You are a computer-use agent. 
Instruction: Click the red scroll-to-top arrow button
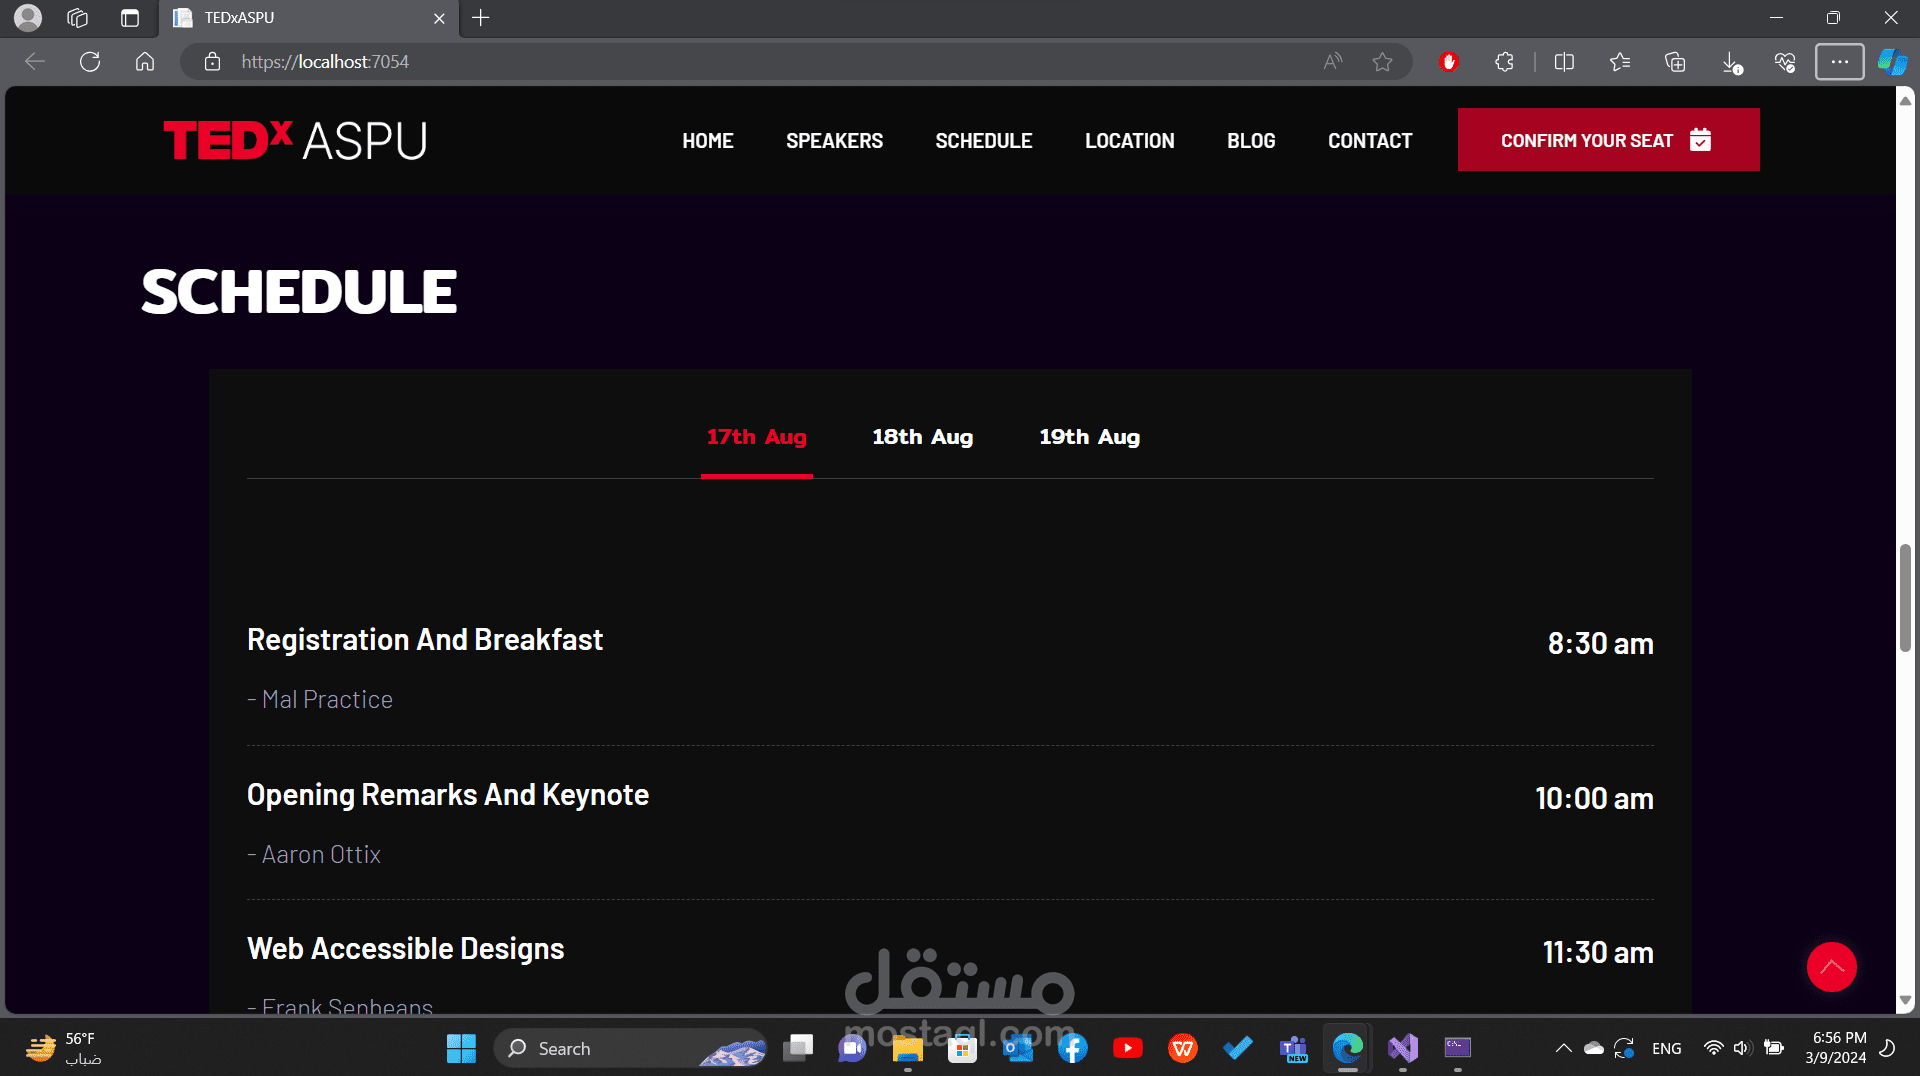pos(1831,967)
